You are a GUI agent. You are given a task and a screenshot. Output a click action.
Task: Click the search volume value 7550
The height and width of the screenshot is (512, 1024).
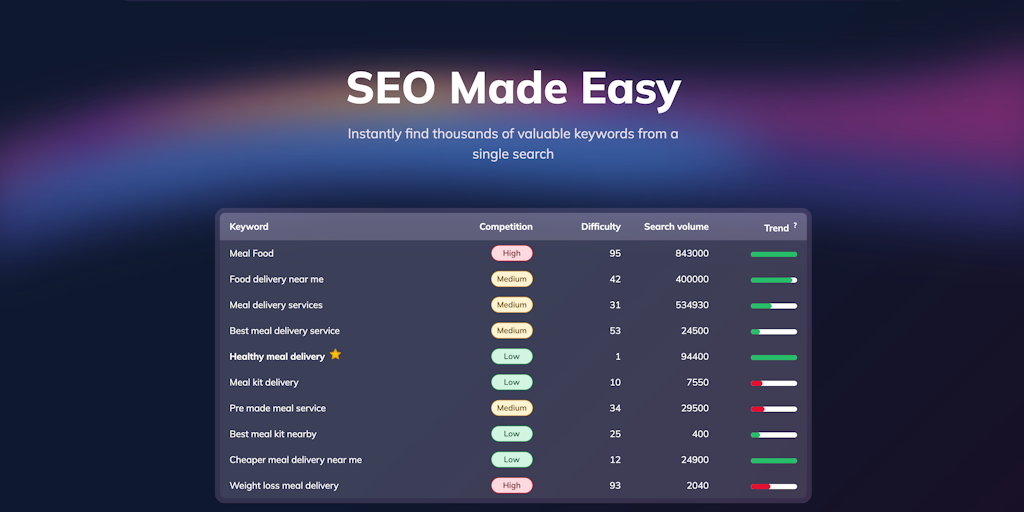tap(697, 382)
